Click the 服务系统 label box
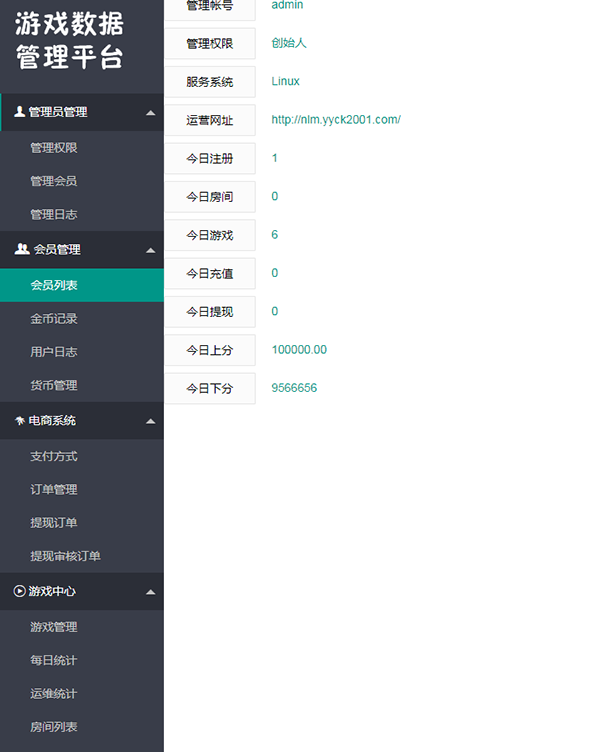 tap(210, 82)
